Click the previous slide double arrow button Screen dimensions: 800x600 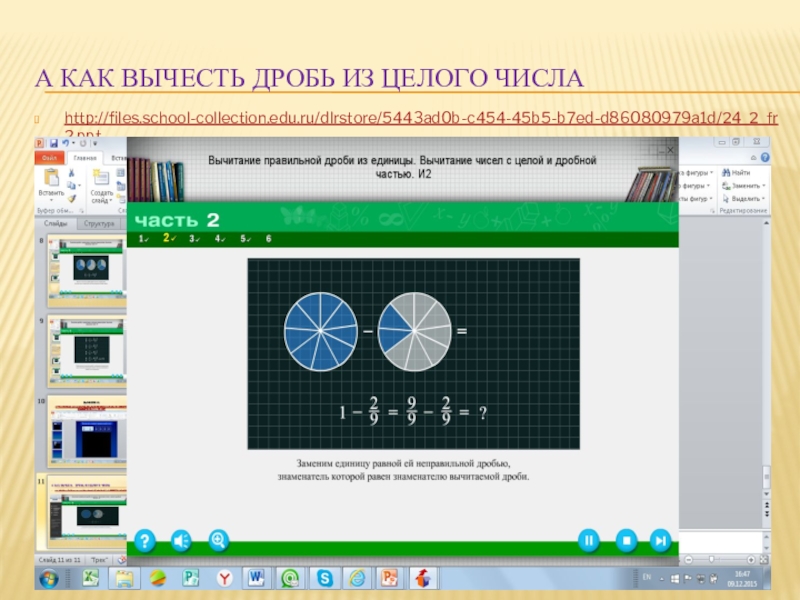pyautogui.click(x=766, y=505)
